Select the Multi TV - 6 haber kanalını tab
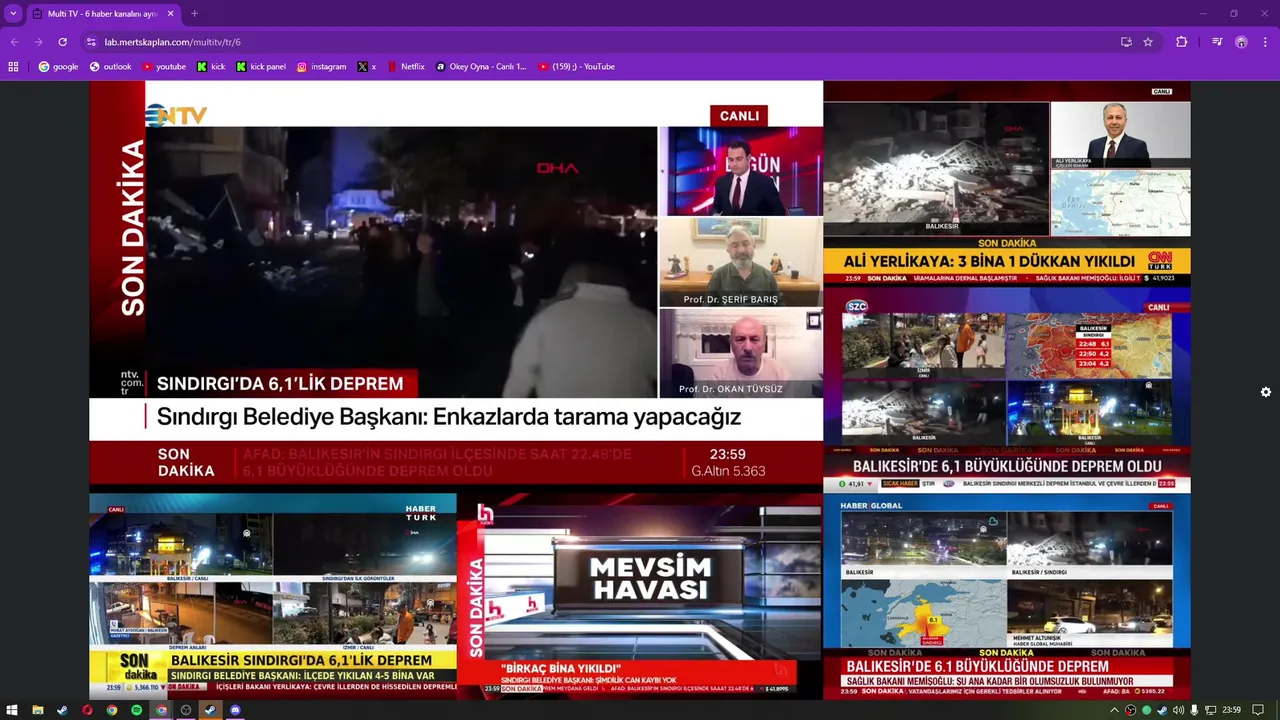Image resolution: width=1280 pixels, height=720 pixels. coord(103,14)
